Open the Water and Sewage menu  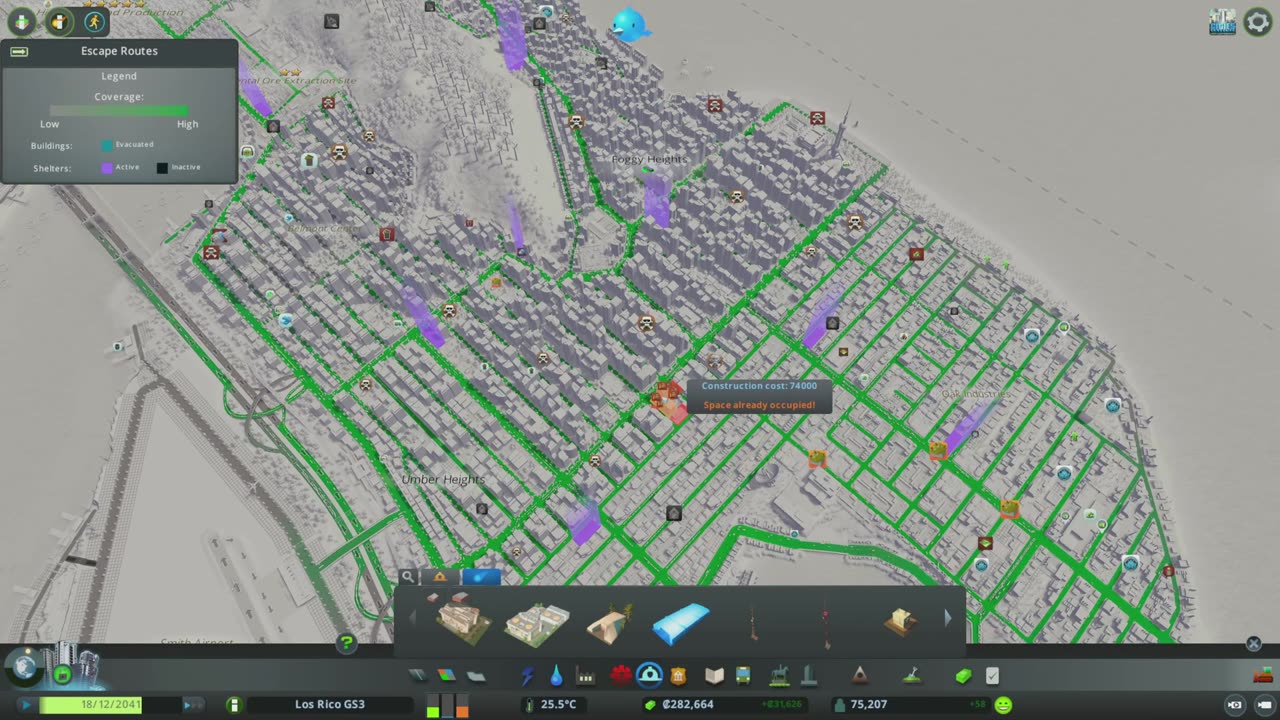556,676
